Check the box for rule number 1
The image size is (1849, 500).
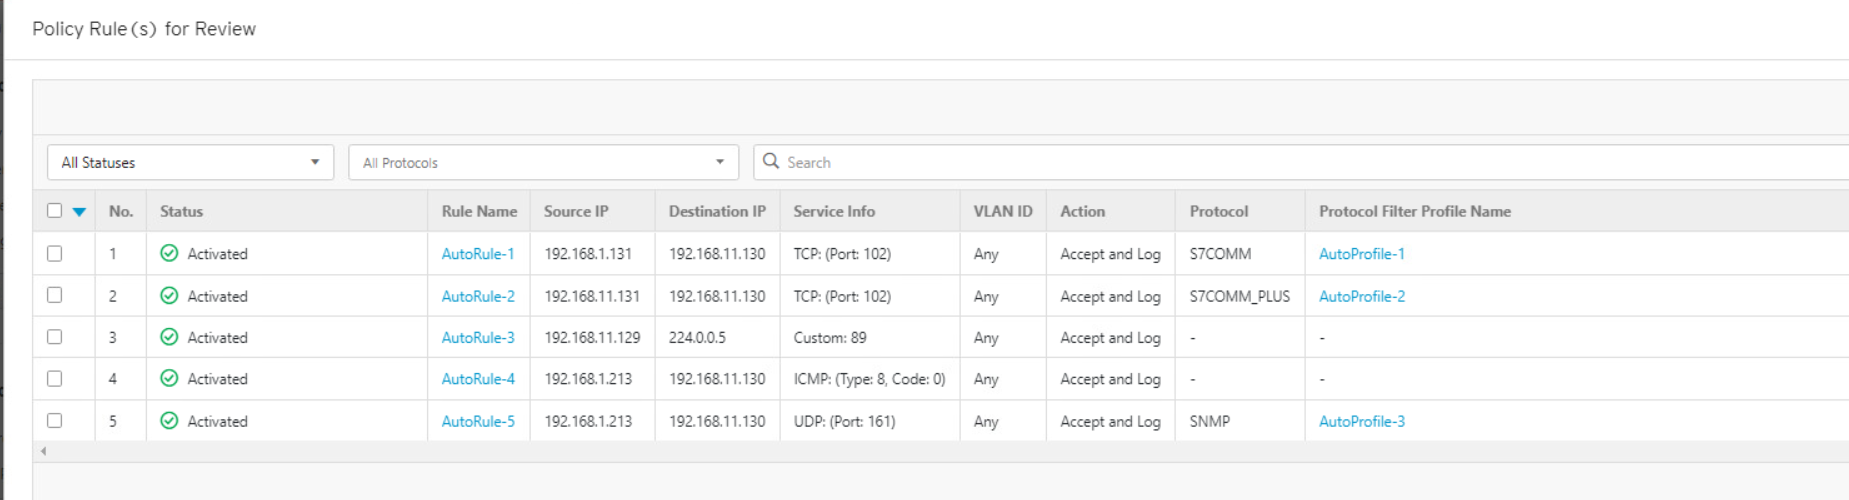coord(55,254)
